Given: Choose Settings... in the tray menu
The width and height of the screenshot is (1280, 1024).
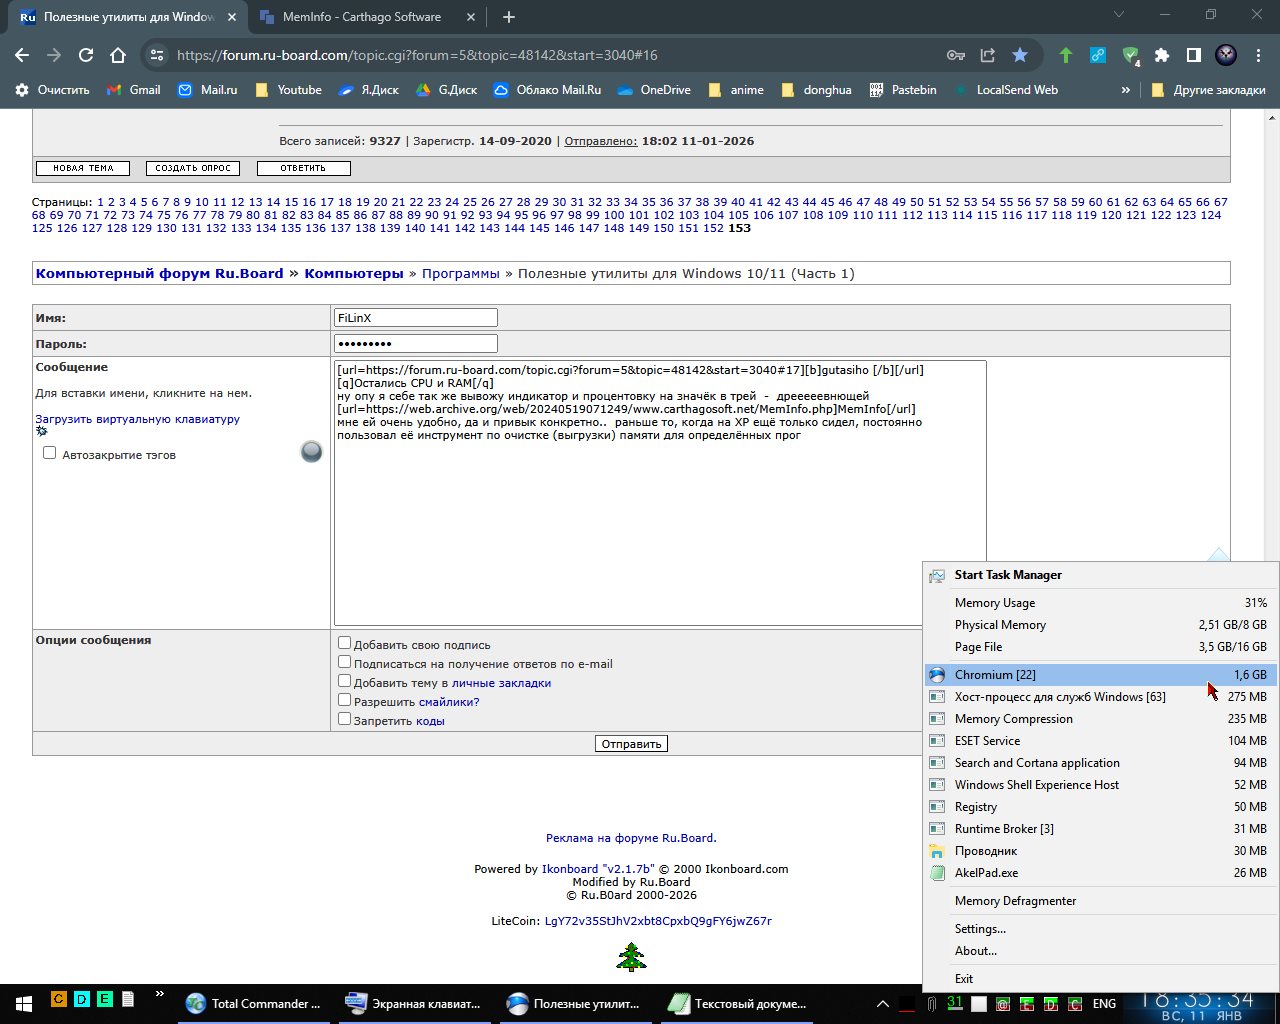Looking at the screenshot, I should (980, 929).
